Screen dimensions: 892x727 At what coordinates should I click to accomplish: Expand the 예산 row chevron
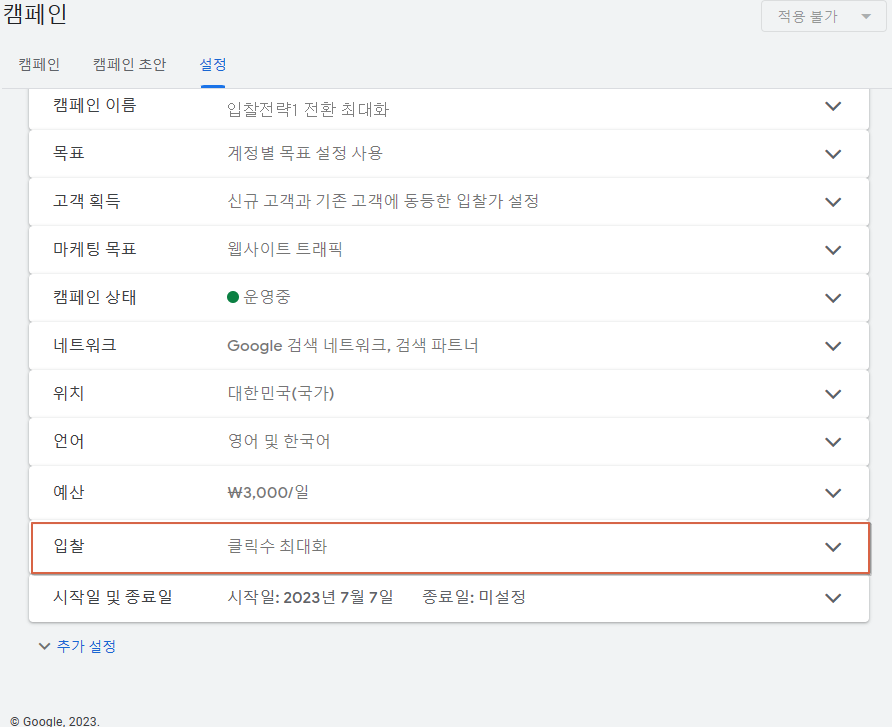click(833, 493)
